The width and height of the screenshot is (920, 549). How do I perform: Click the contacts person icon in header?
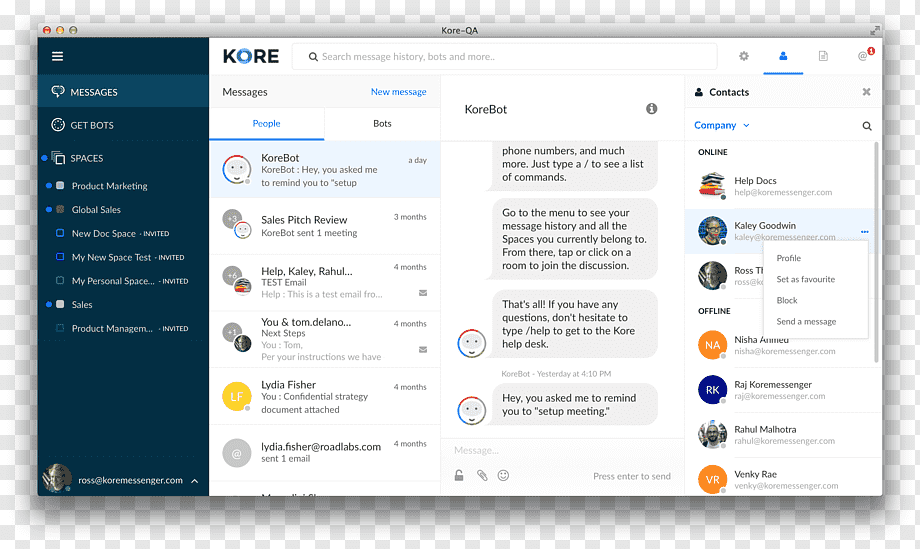pyautogui.click(x=783, y=56)
